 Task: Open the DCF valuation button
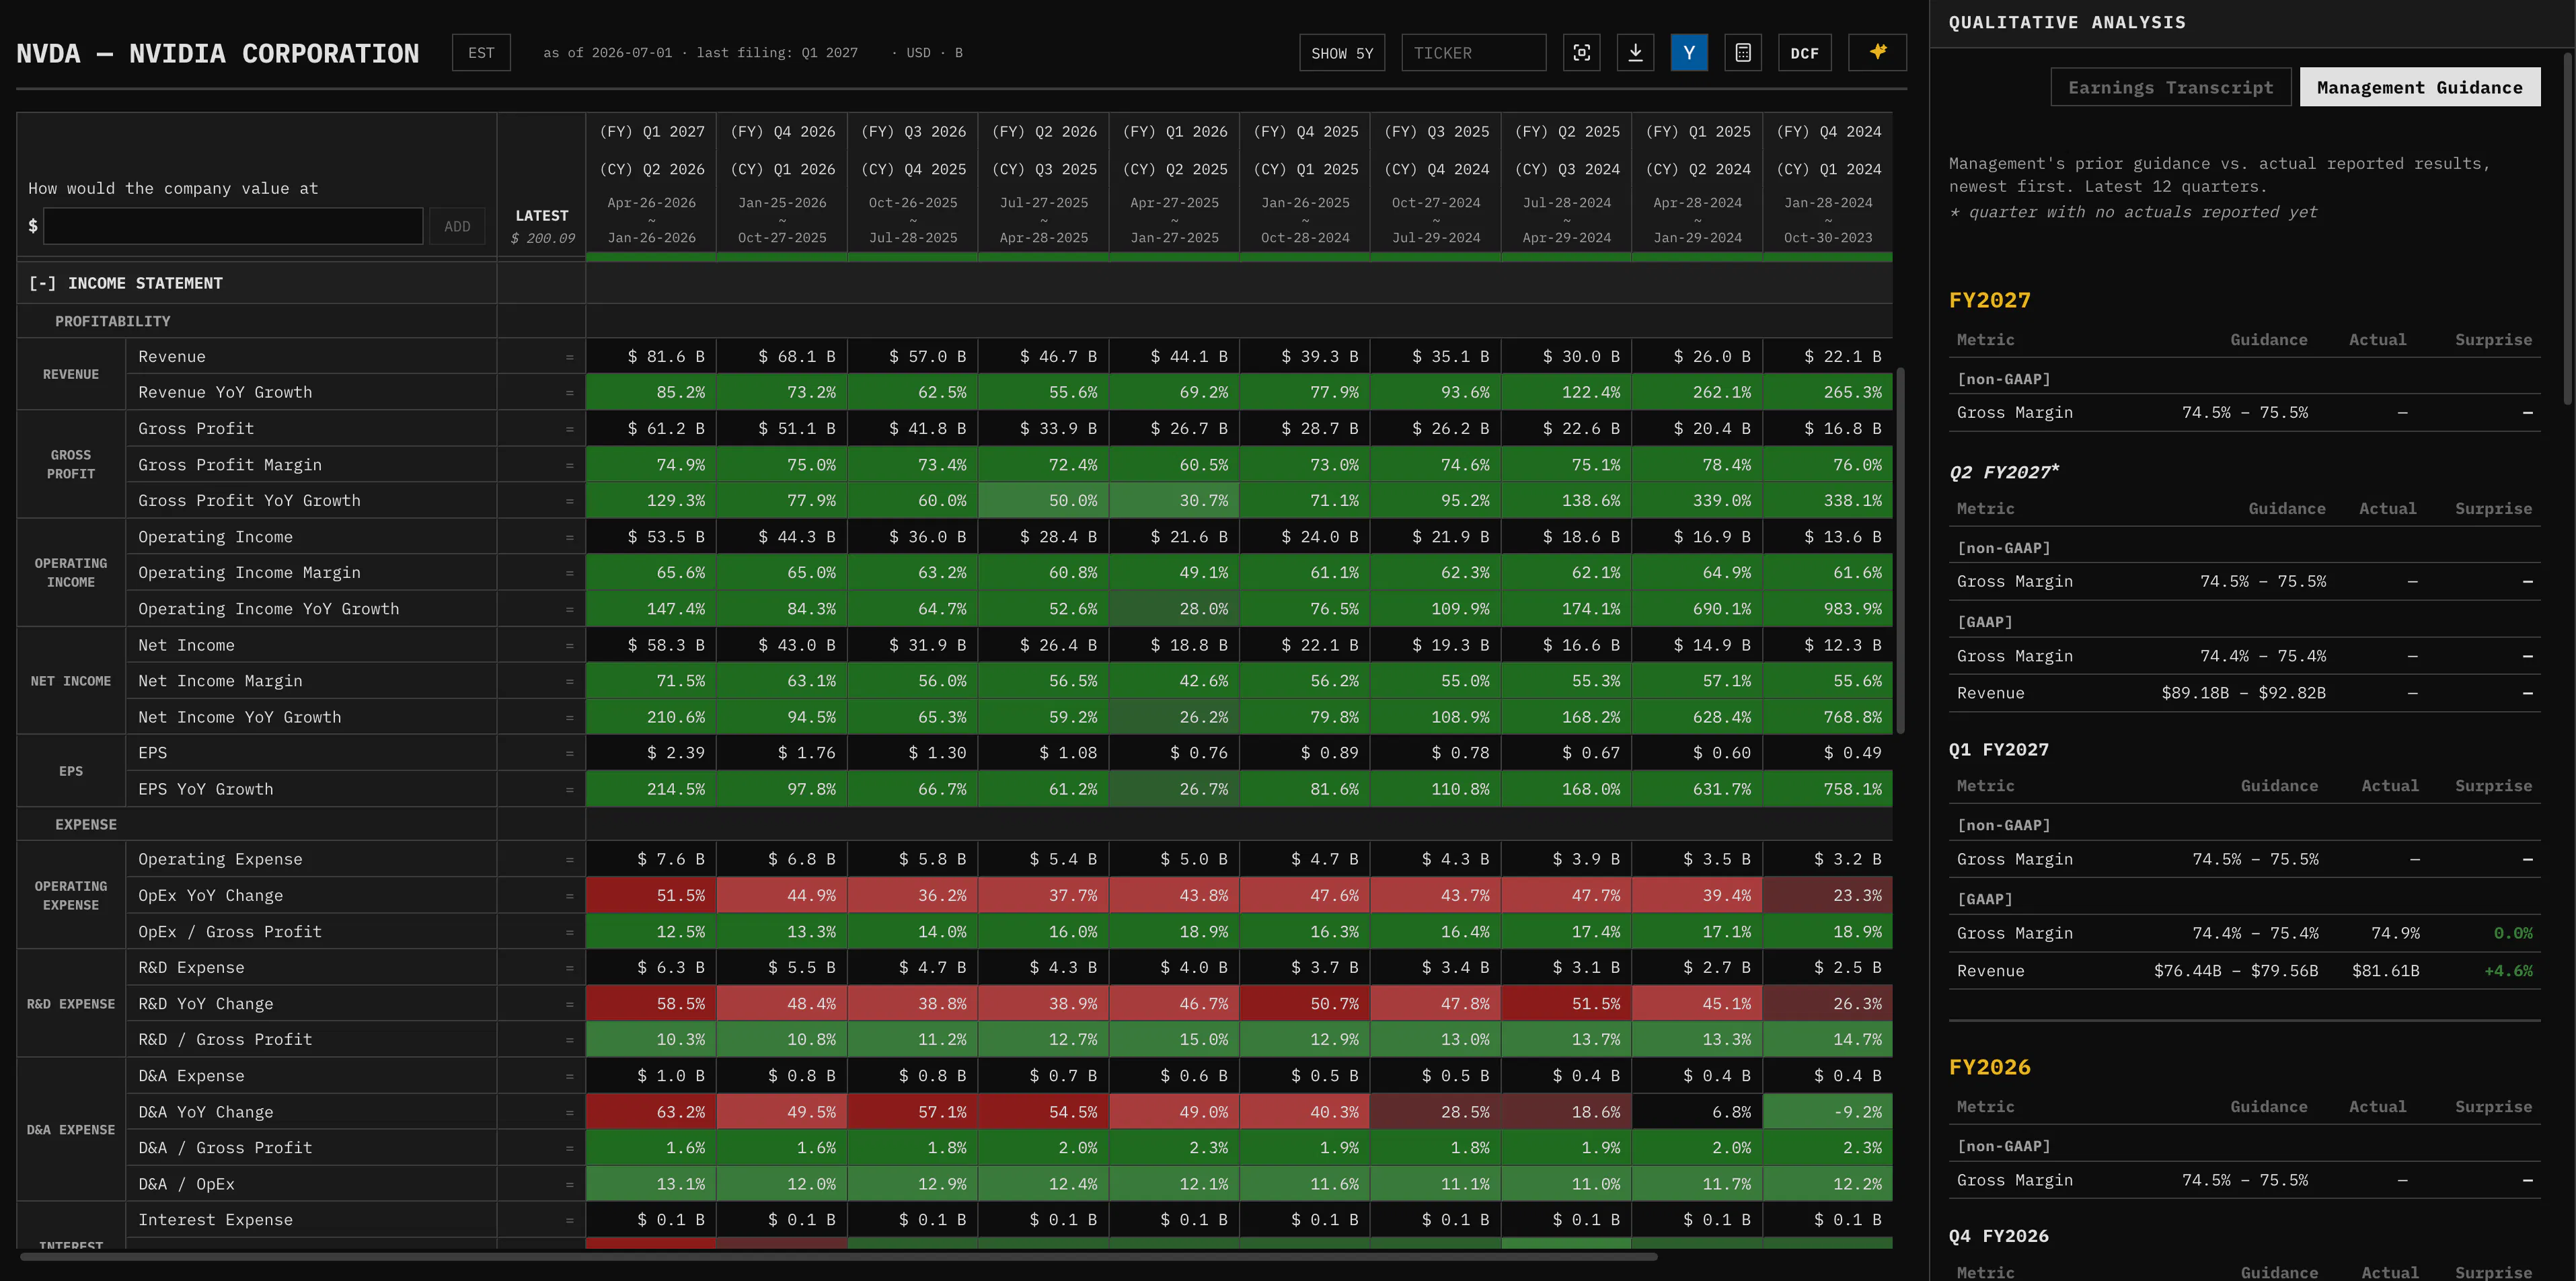point(1804,53)
